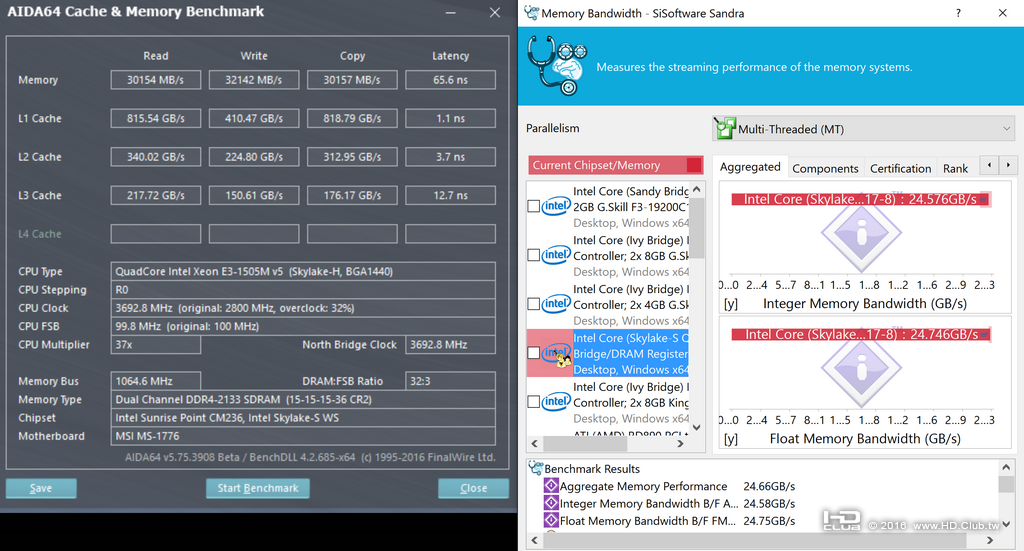Image resolution: width=1024 pixels, height=551 pixels.
Task: Click the Aggregate Memory Performance result icon
Action: coord(551,486)
